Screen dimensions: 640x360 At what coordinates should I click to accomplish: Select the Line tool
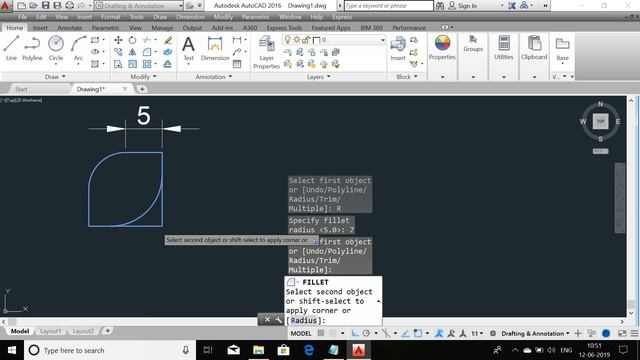click(x=11, y=48)
